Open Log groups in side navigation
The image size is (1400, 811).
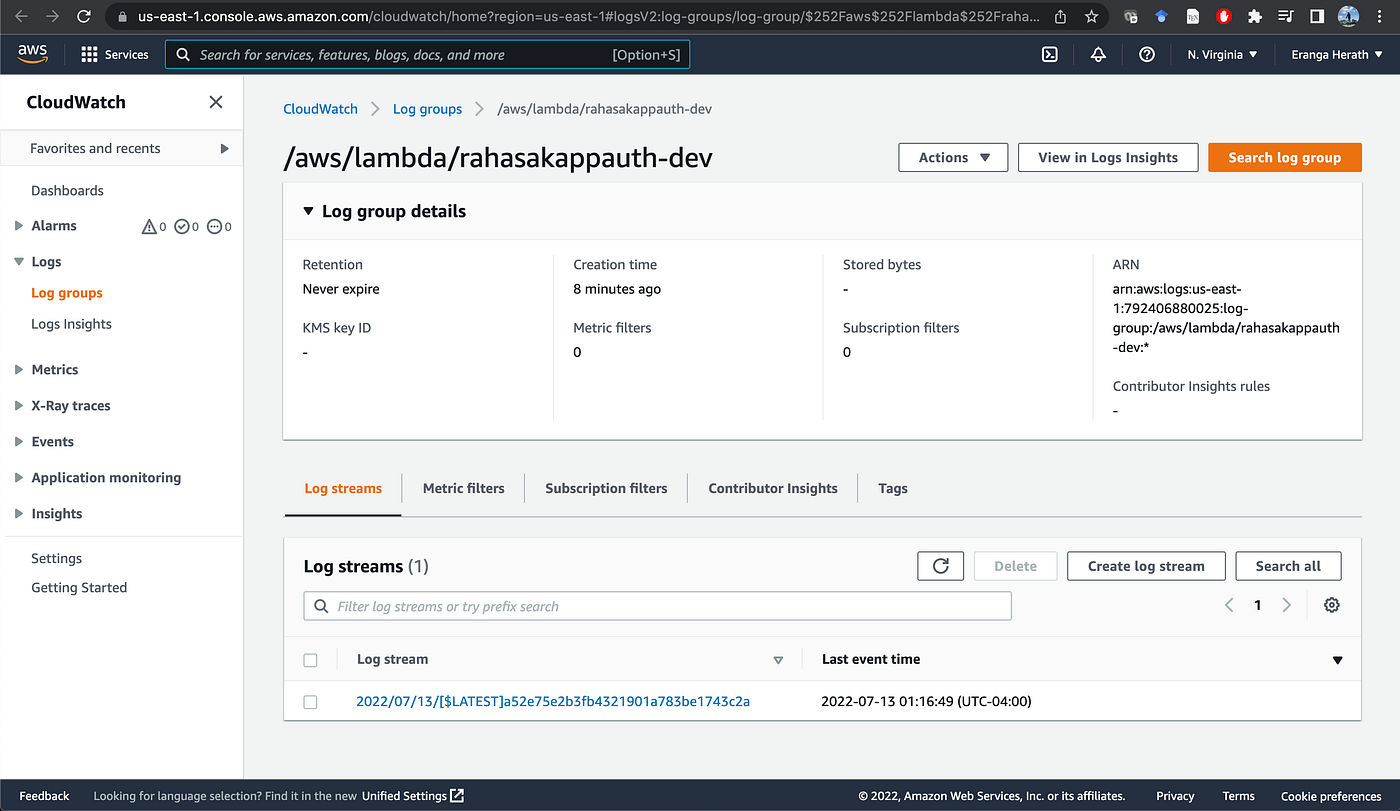[67, 293]
